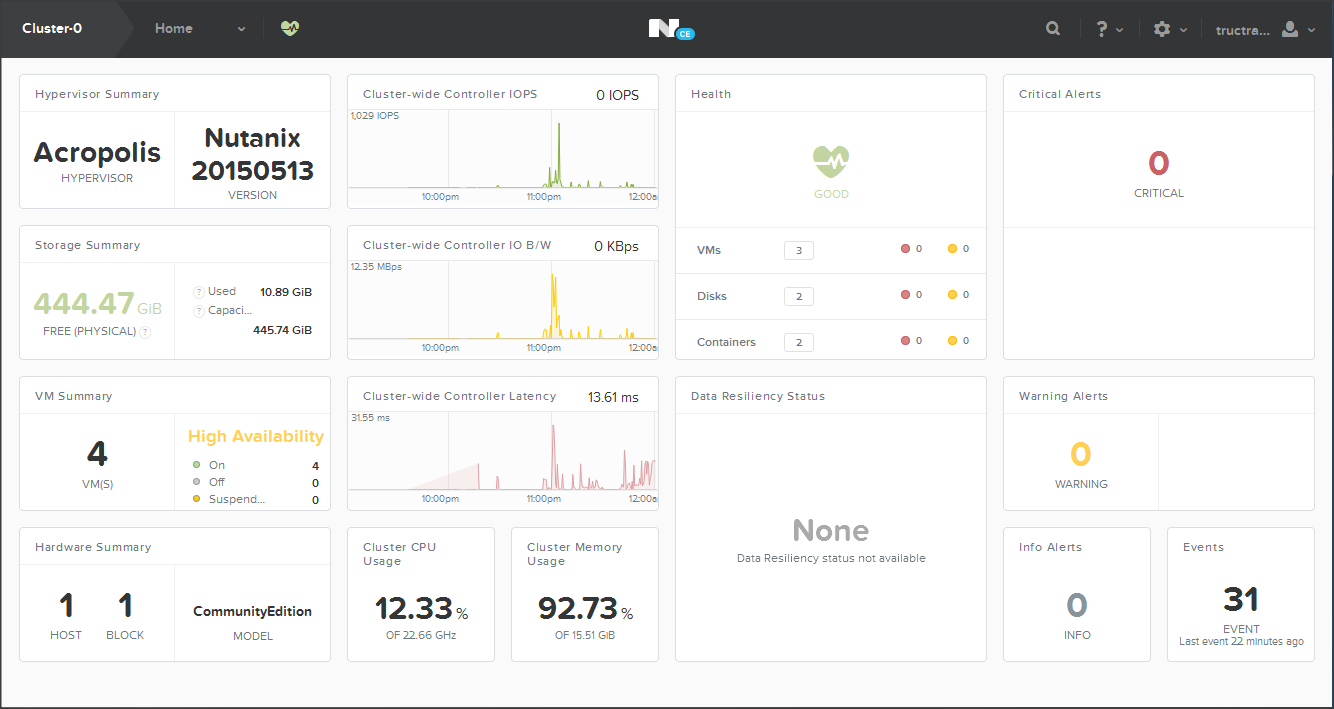Click the health heartbeat icon in top bar
1334x709 pixels.
tap(290, 29)
